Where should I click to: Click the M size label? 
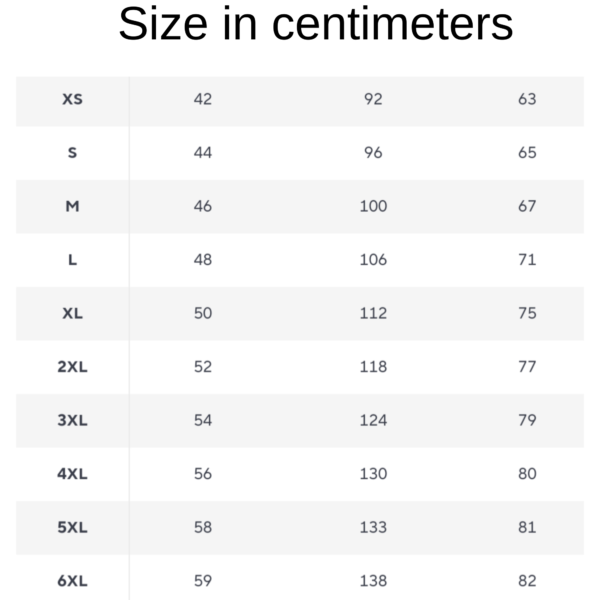(72, 206)
